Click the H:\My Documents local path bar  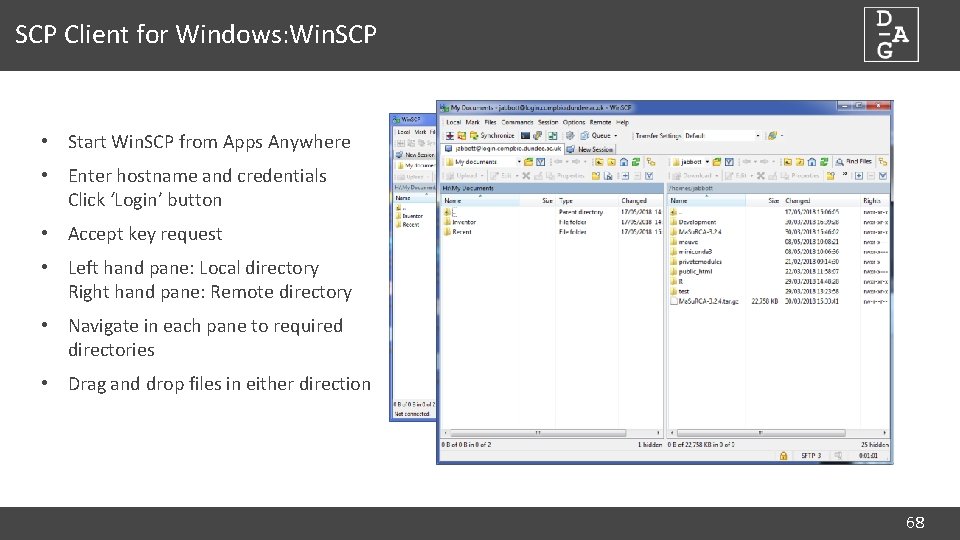point(552,188)
